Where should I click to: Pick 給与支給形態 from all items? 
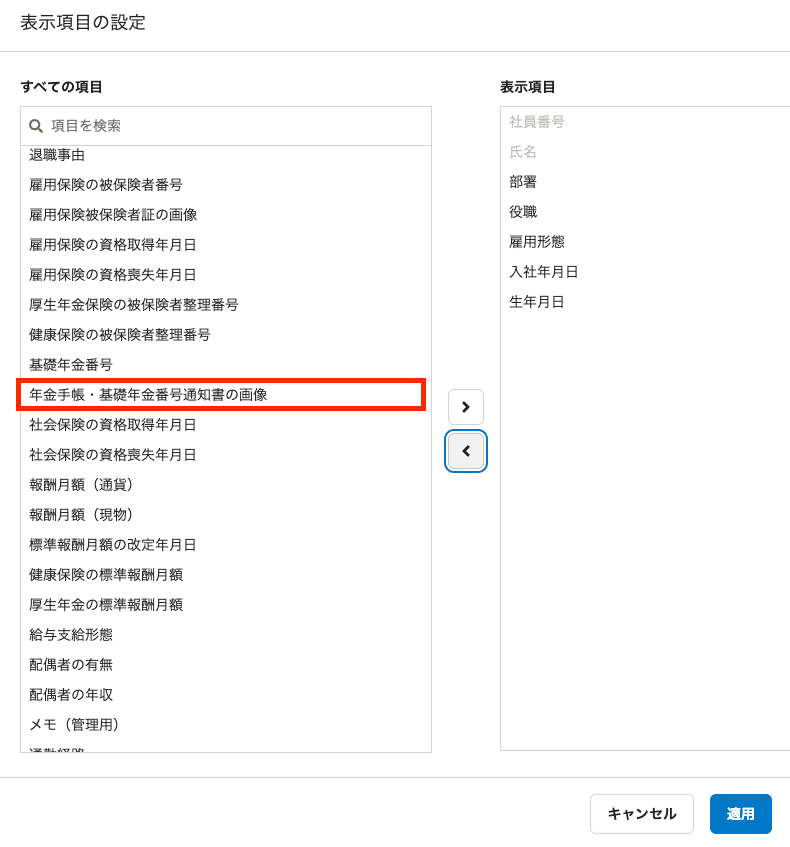(226, 634)
